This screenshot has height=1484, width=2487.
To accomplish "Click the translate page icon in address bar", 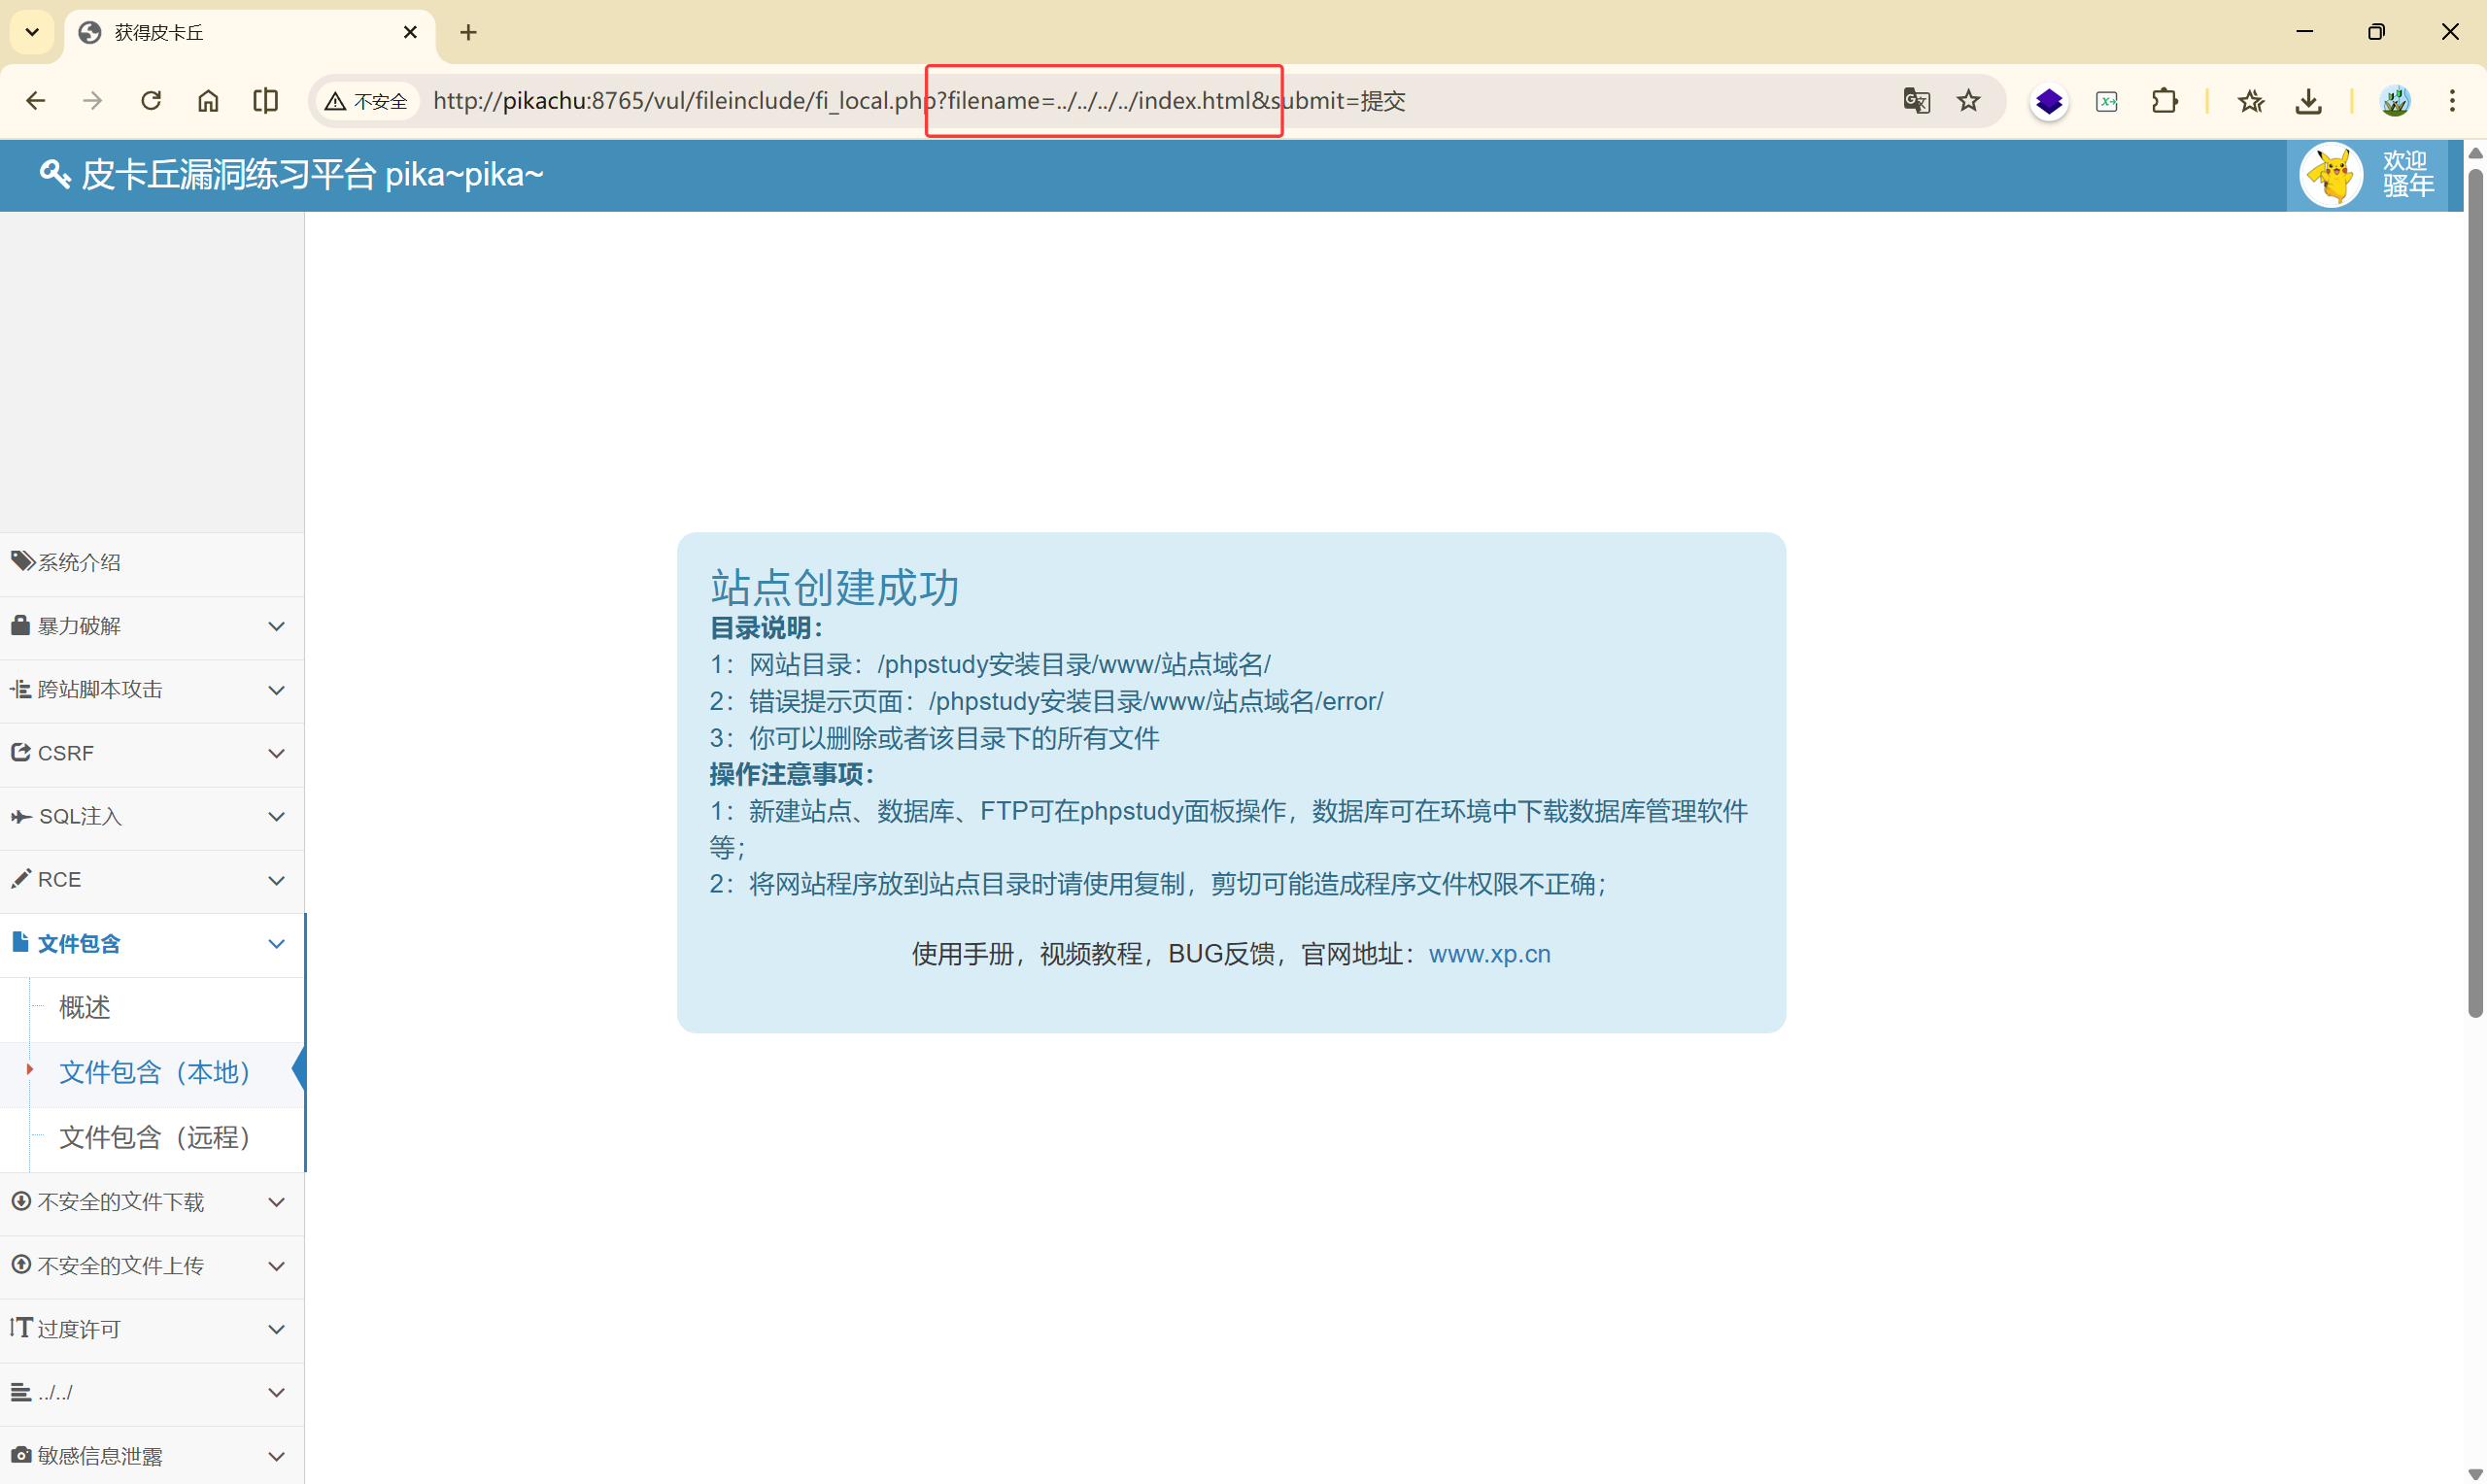I will pyautogui.click(x=1915, y=101).
